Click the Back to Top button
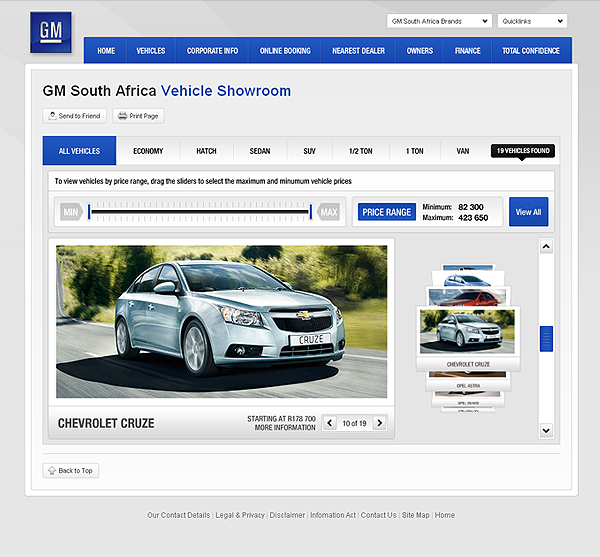This screenshot has width=600, height=557. click(x=70, y=471)
